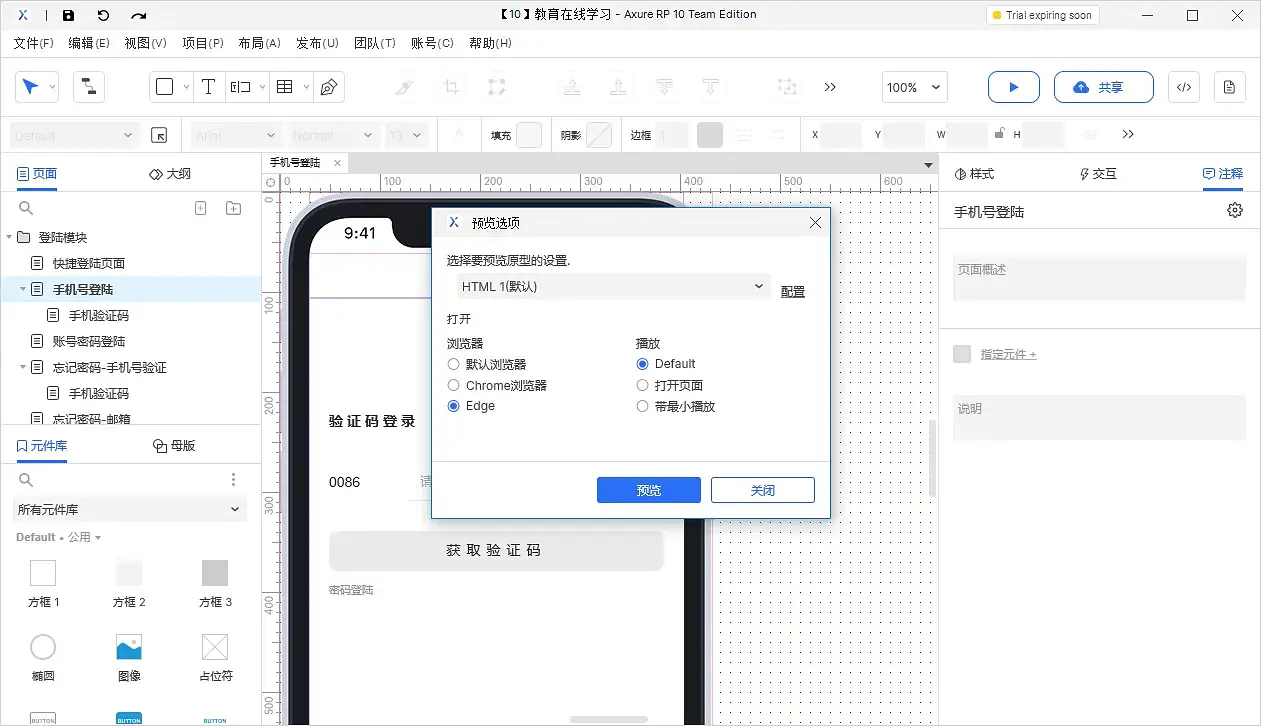Screen dimensions: 1261x726
Task: Open the 100% zoom level dropdown
Action: (x=912, y=87)
